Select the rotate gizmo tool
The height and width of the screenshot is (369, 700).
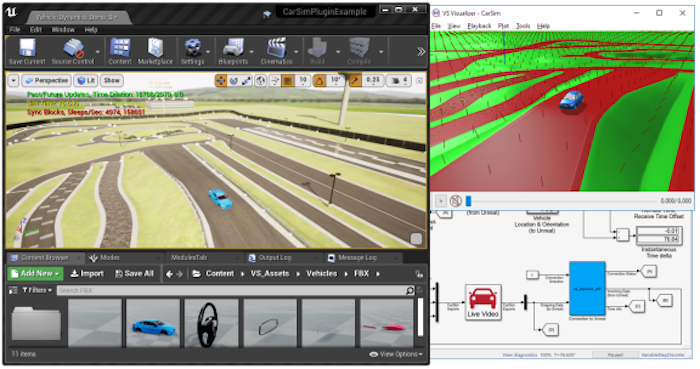233,81
